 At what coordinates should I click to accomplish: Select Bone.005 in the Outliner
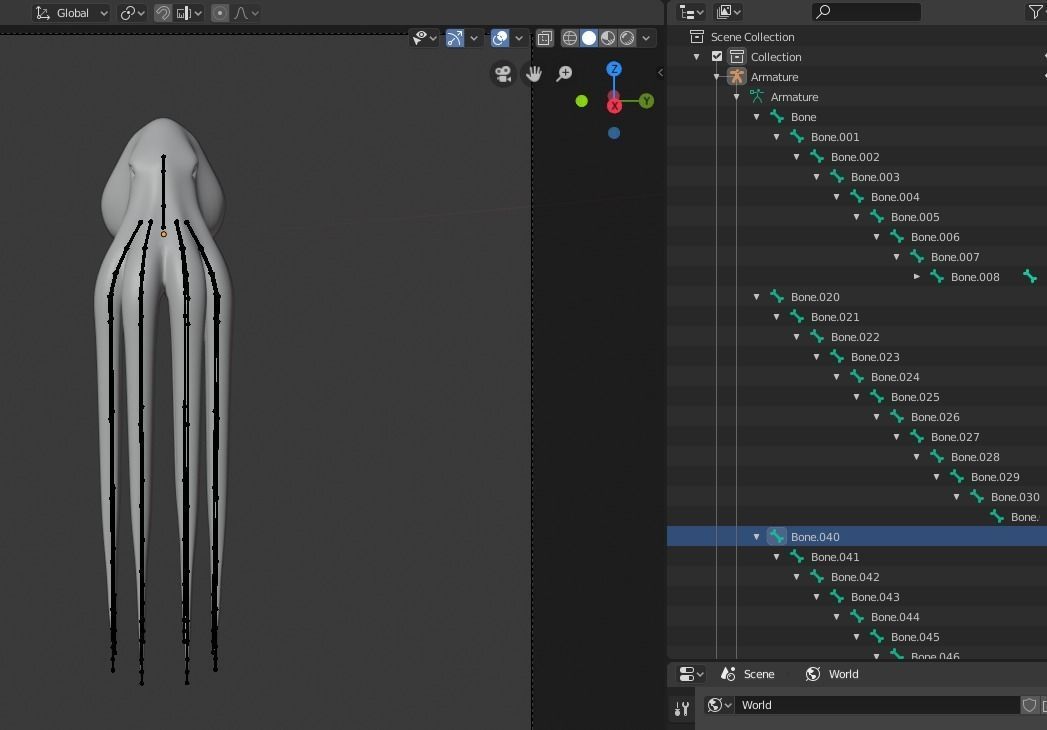click(x=915, y=217)
